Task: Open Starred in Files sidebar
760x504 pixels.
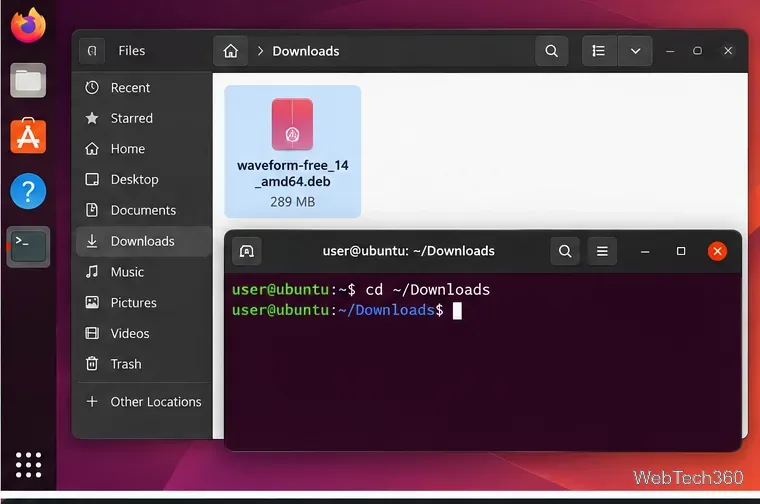Action: tap(143, 118)
